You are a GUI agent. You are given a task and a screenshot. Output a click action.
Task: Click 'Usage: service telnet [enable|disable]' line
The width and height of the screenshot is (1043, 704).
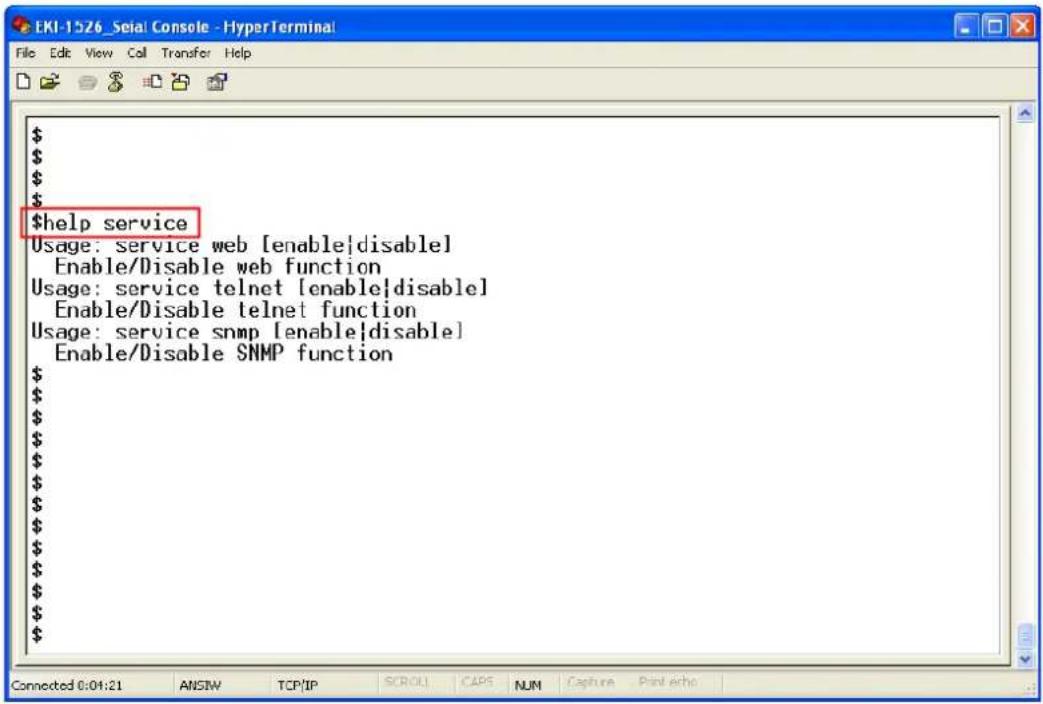259,288
